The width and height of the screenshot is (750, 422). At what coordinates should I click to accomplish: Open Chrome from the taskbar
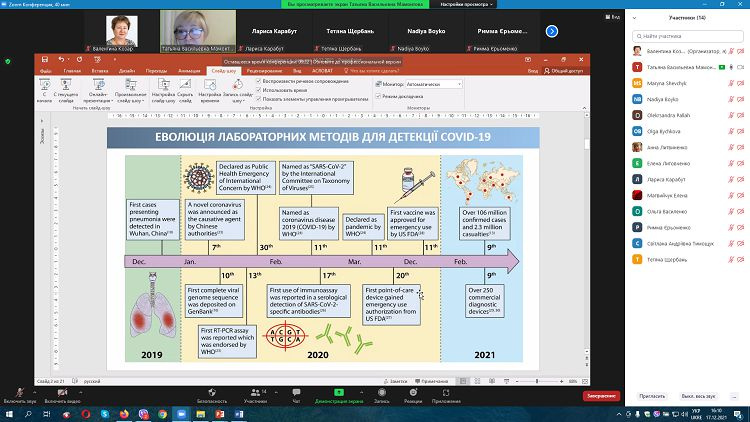163,414
